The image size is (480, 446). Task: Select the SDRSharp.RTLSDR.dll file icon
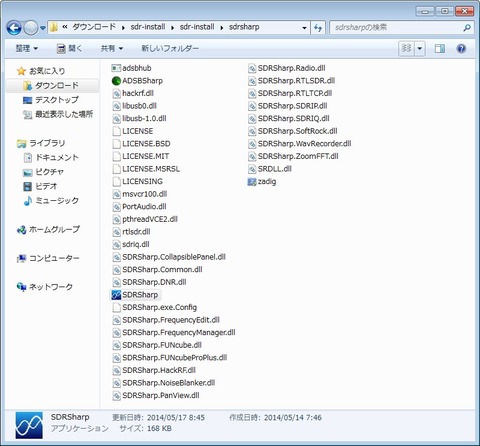(252, 81)
